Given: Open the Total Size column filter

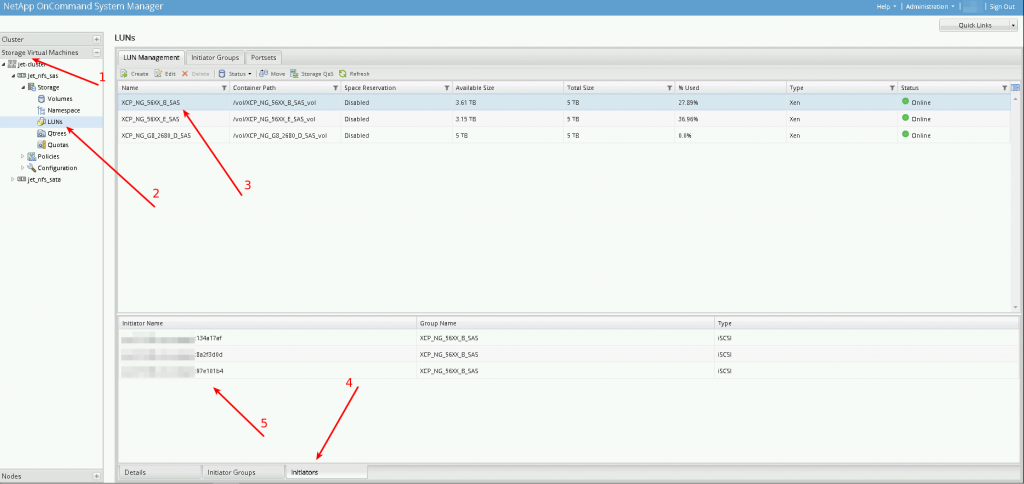Looking at the screenshot, I should pos(669,88).
